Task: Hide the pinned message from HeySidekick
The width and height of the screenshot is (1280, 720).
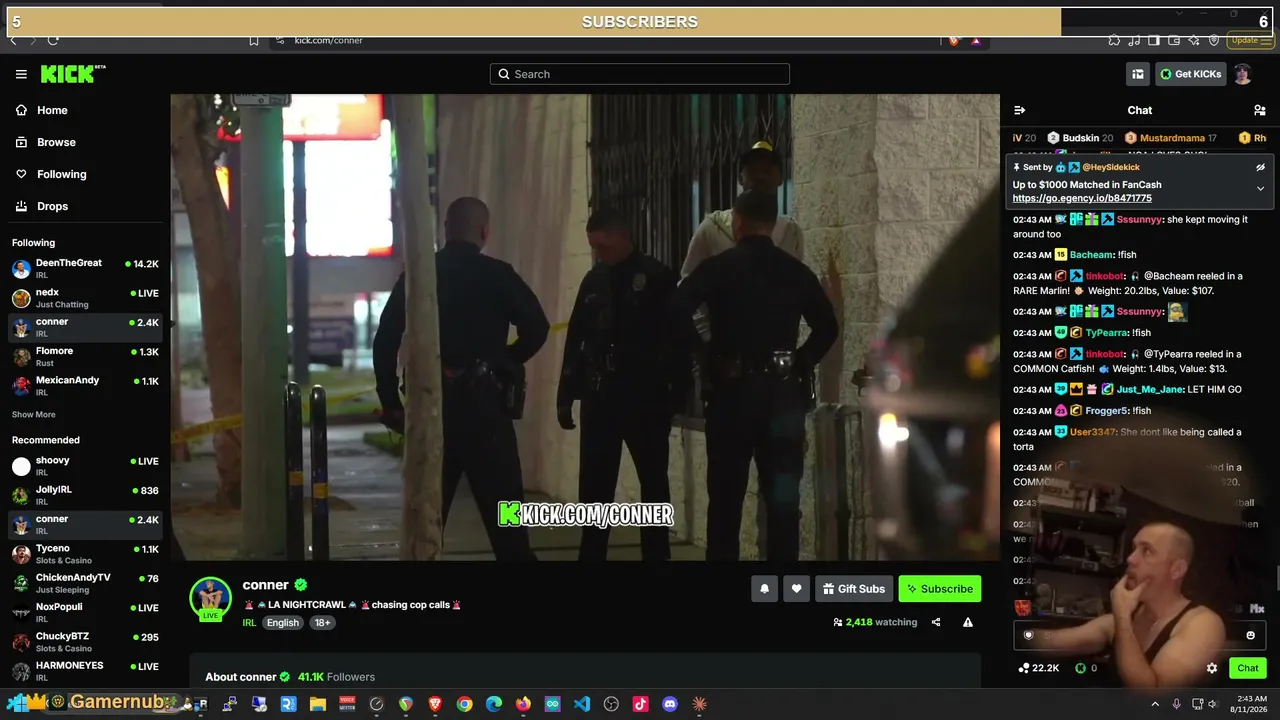Action: pos(1260,168)
